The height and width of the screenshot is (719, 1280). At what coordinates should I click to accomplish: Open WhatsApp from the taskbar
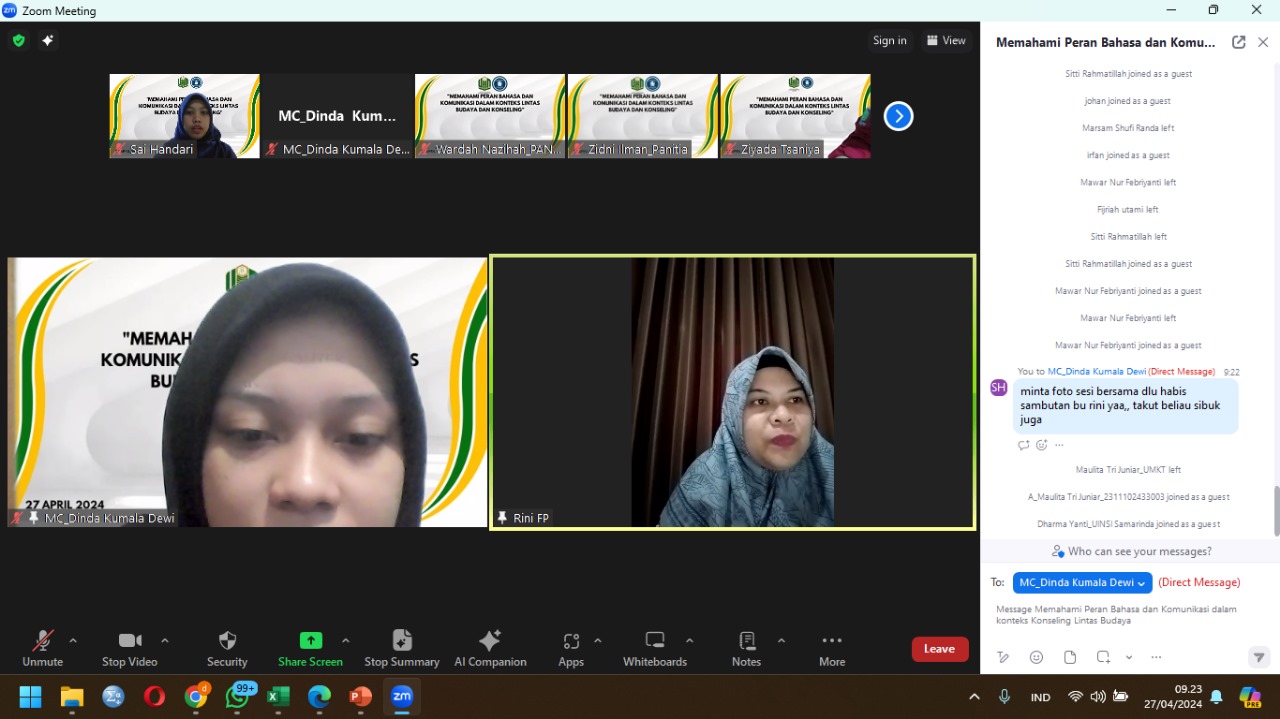pos(237,696)
